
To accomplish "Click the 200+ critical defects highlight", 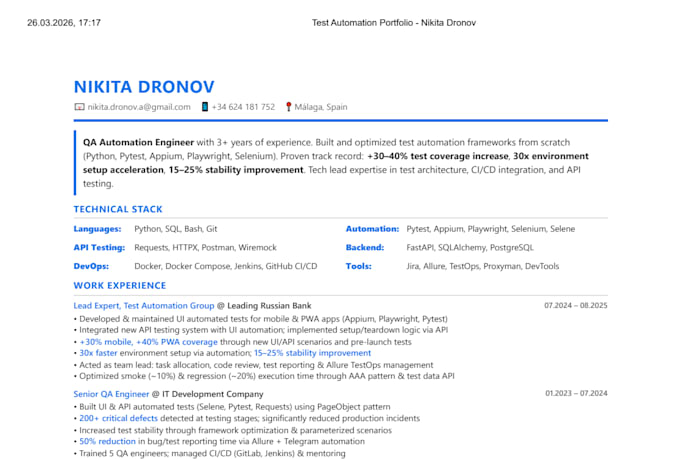I will pos(118,418).
